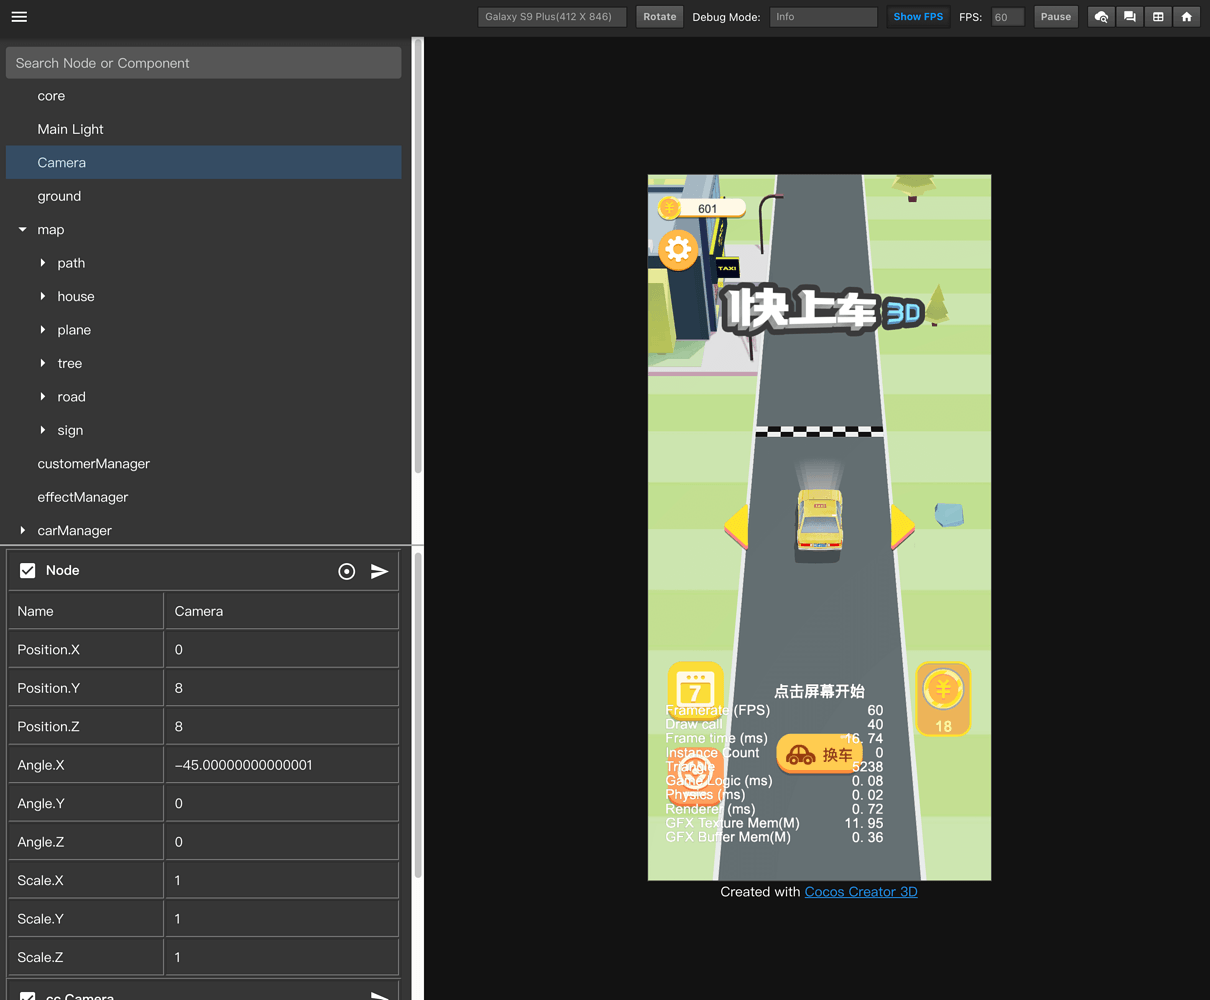Open the Cocos Creator 3D link
1210x1000 pixels.
point(860,891)
